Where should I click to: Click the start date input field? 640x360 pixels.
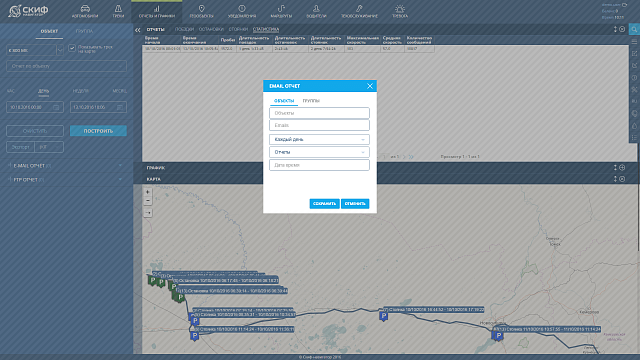coord(35,107)
